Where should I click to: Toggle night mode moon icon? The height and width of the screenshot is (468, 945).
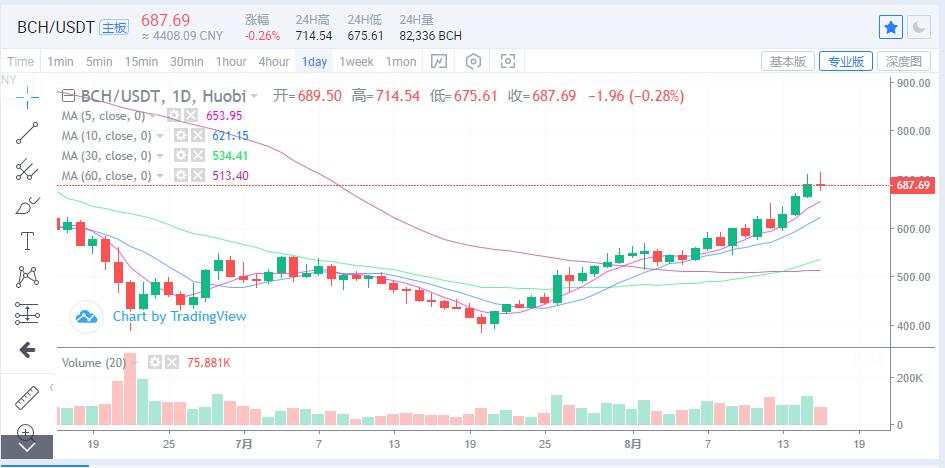tap(919, 27)
